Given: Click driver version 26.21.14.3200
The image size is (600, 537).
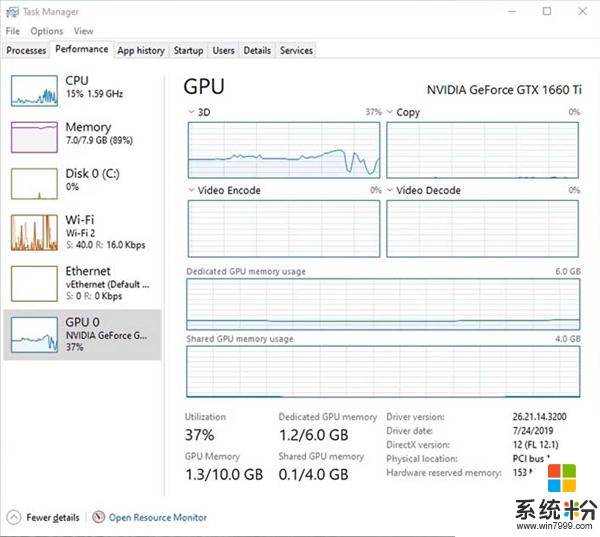Looking at the screenshot, I should point(540,417).
